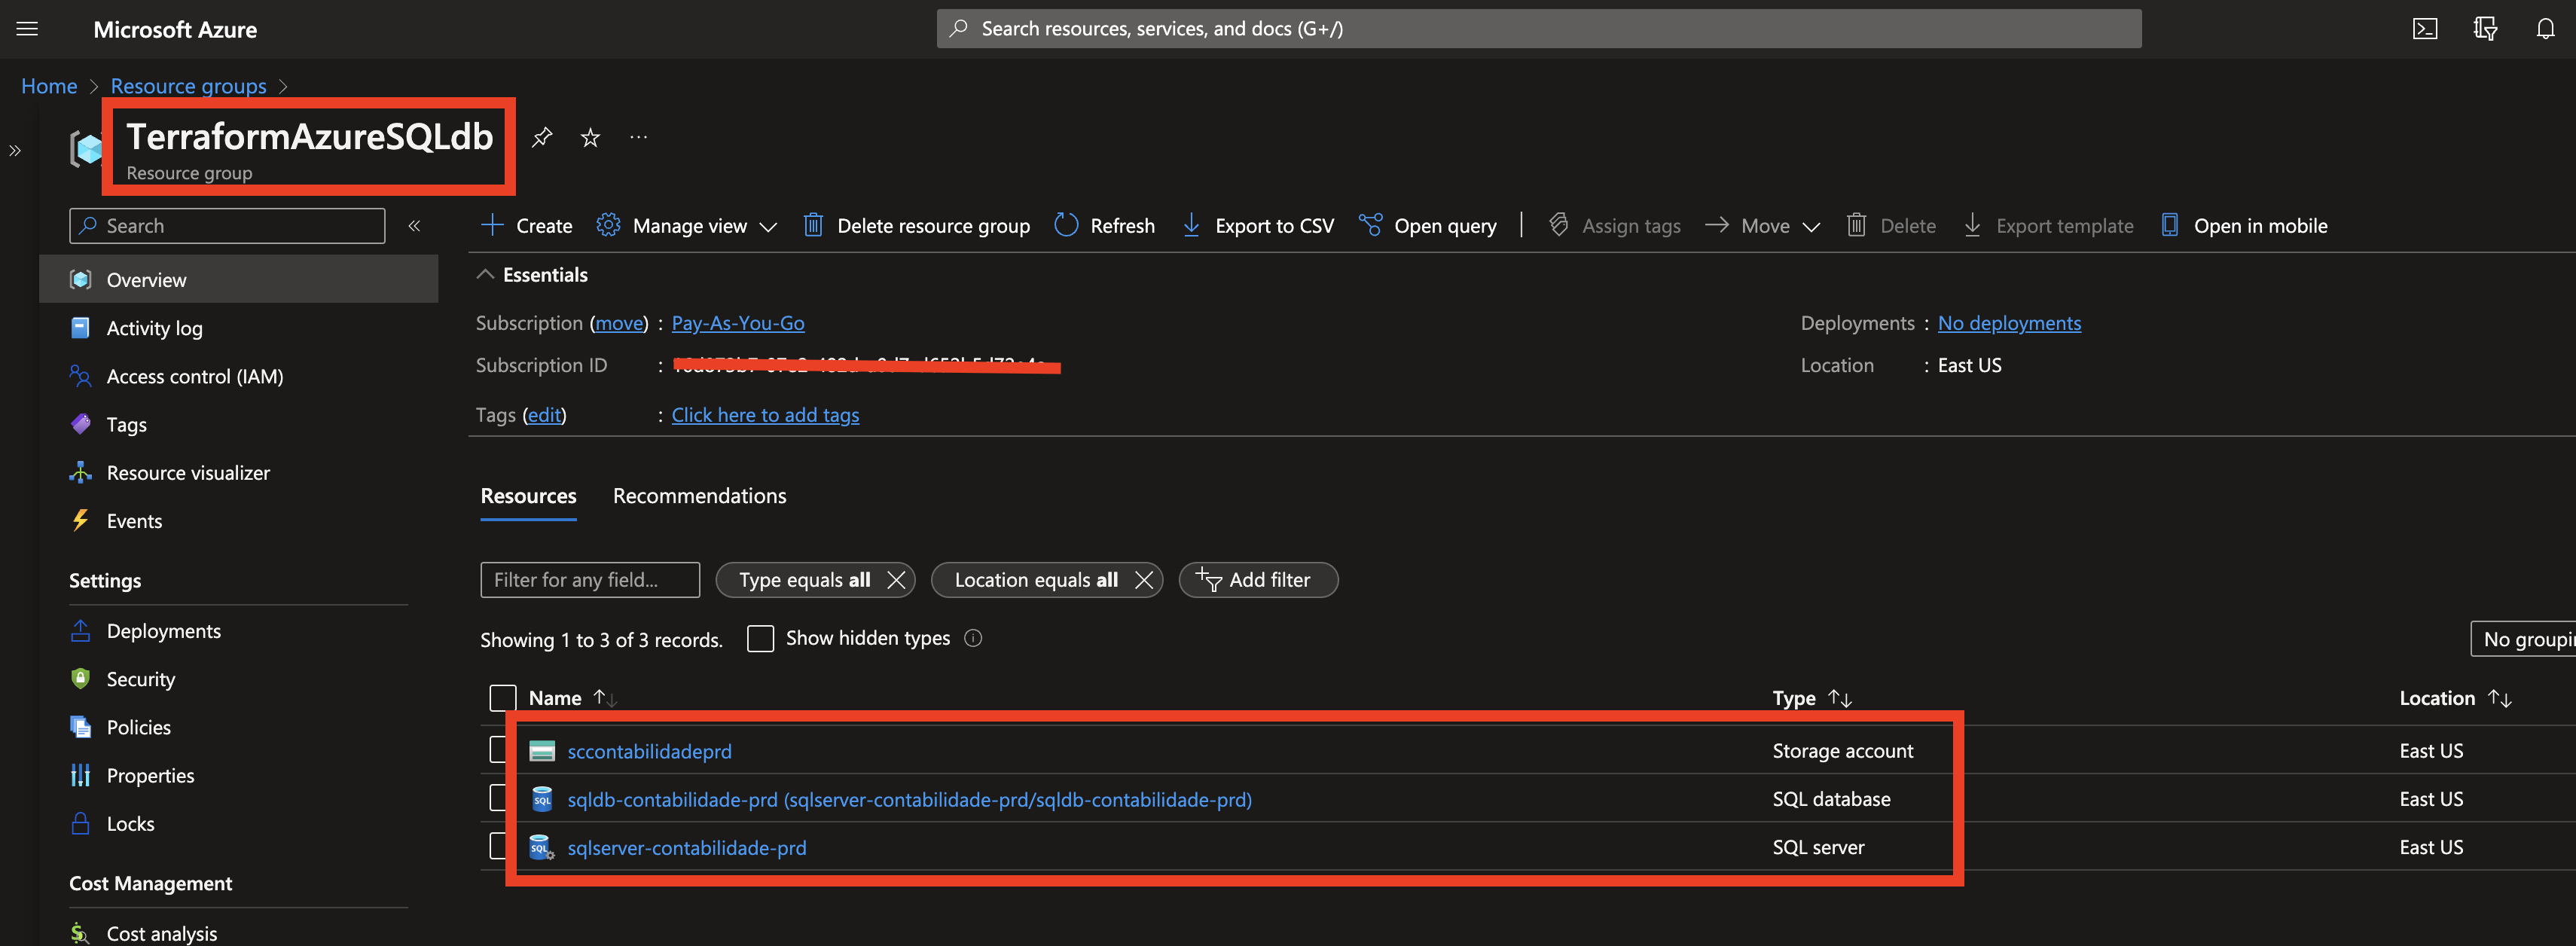Collapse the Essentials section
This screenshot has width=2576, height=946.
pyautogui.click(x=486, y=275)
